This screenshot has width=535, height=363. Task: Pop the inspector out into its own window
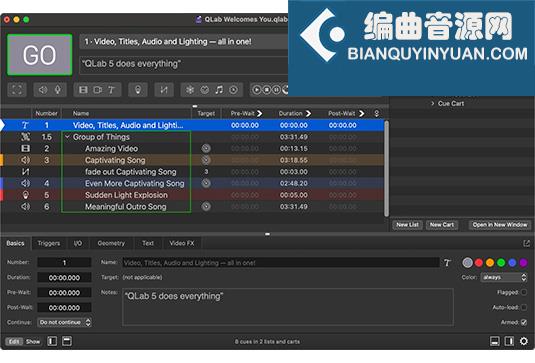[x=526, y=243]
